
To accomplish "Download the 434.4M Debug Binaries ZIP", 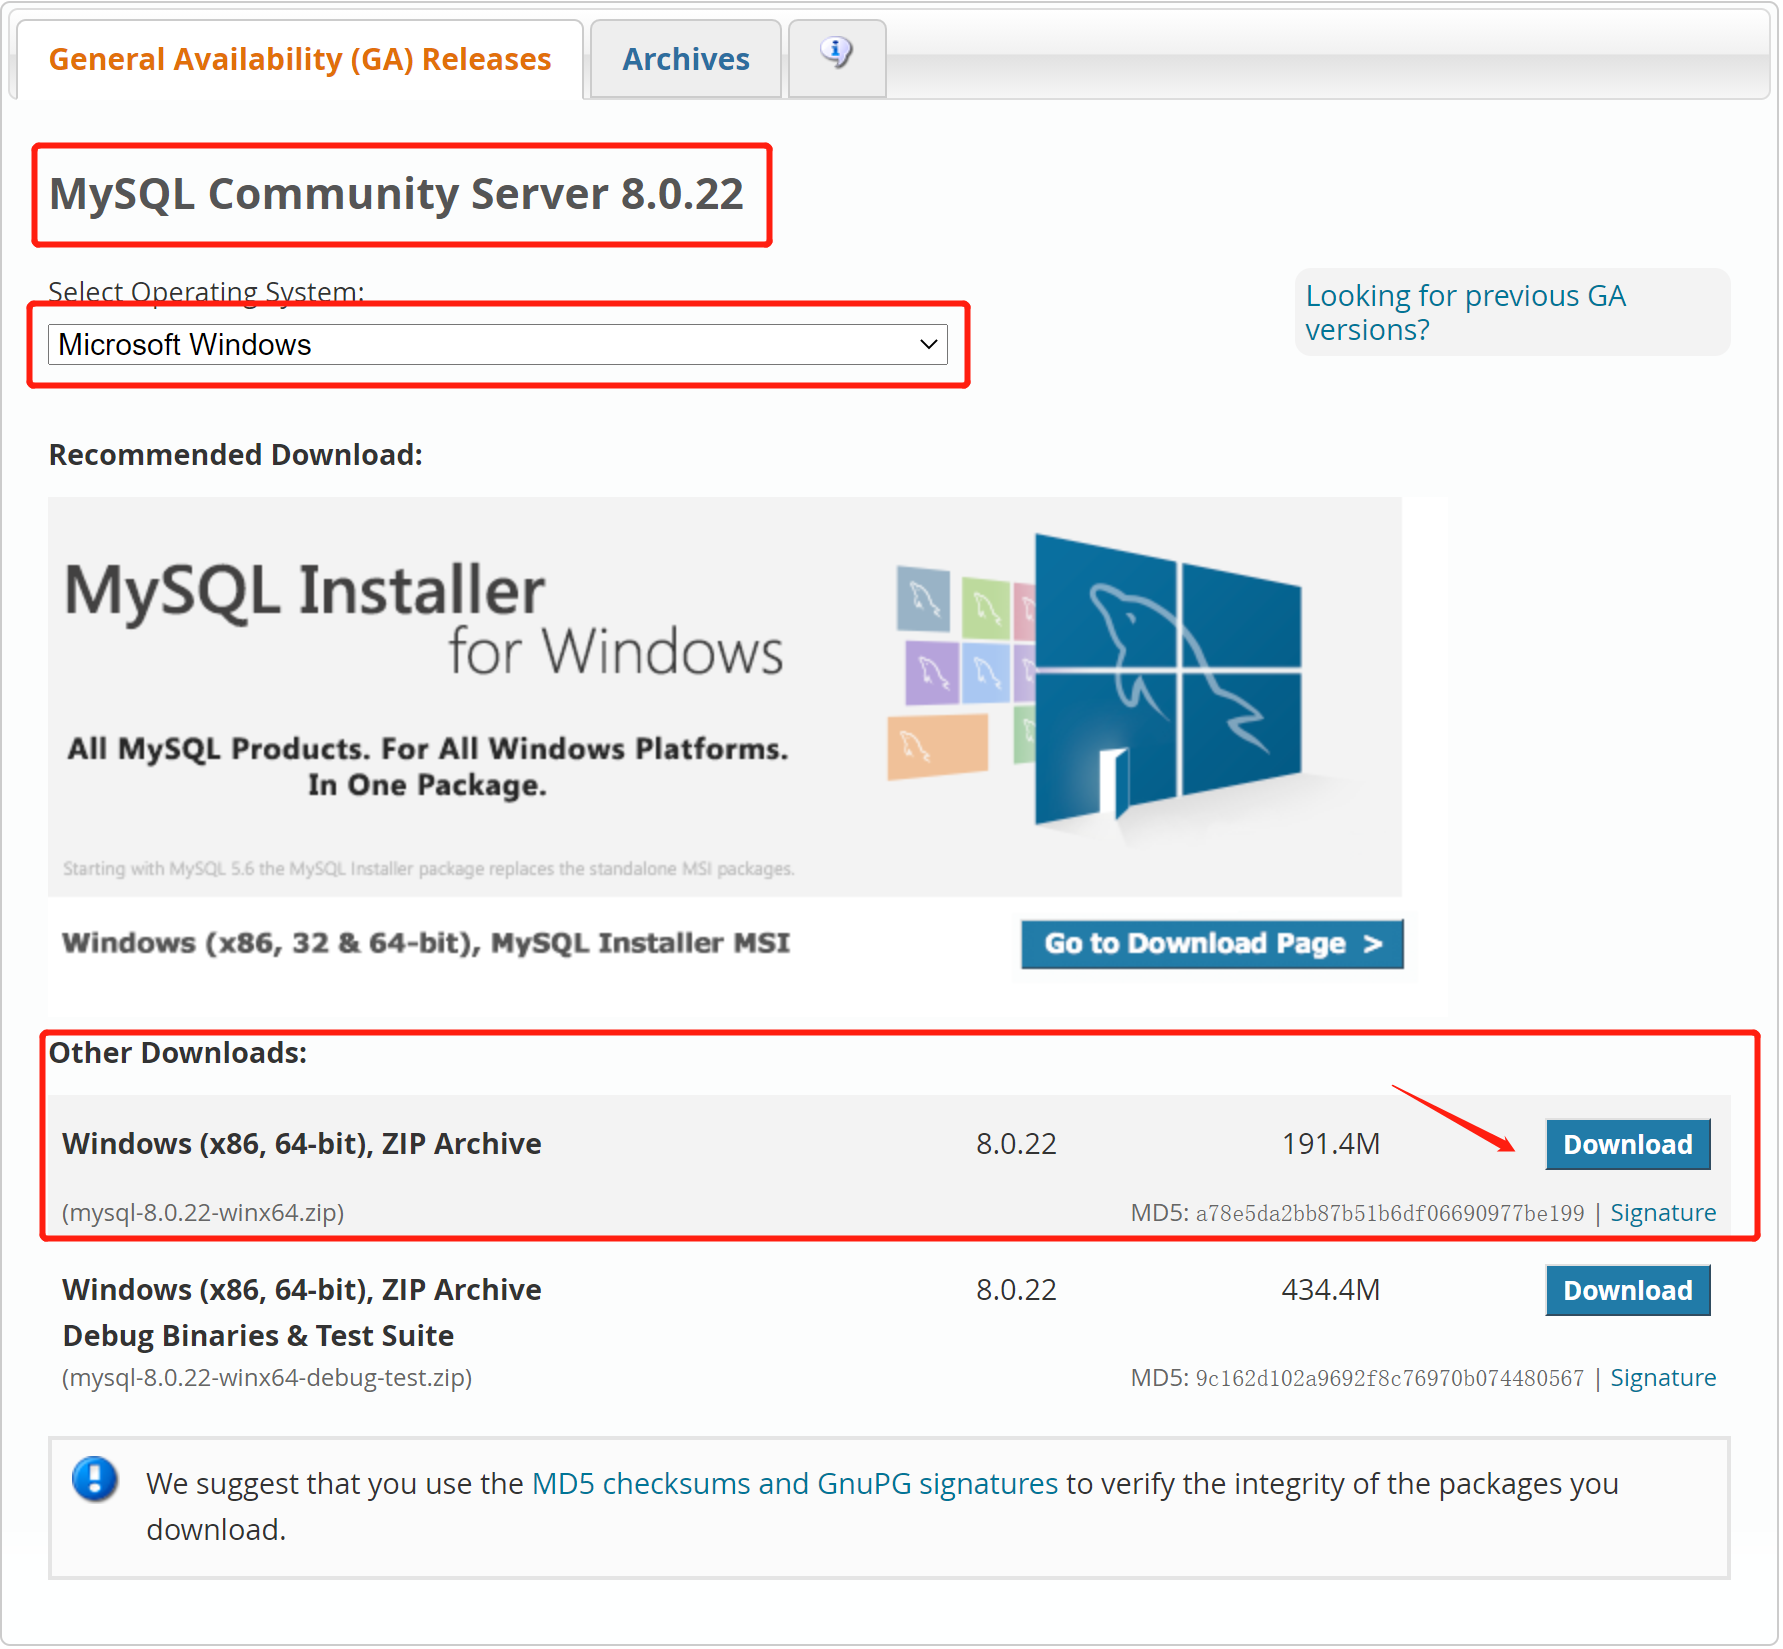I will 1628,1290.
